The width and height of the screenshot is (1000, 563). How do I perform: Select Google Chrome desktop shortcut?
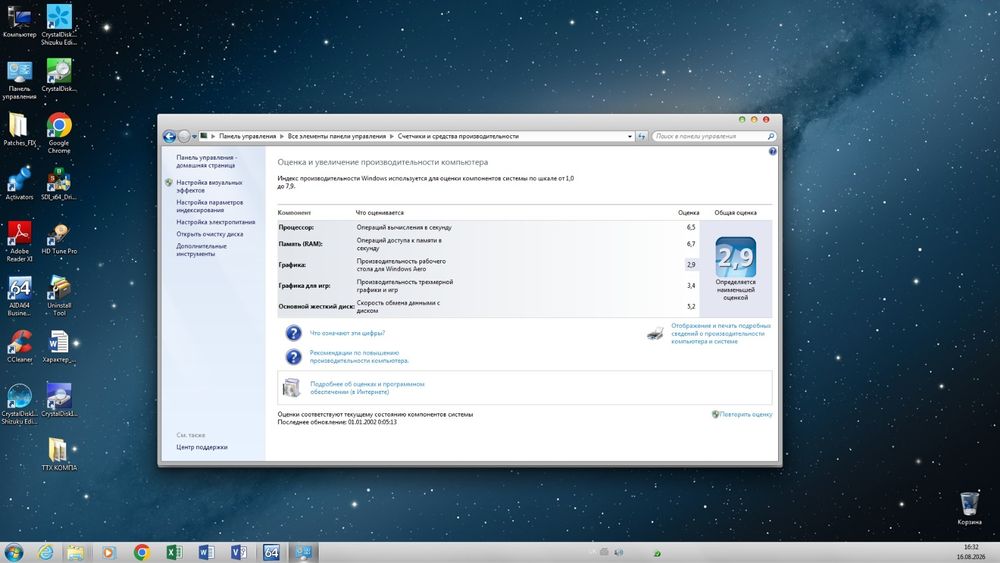[x=59, y=133]
